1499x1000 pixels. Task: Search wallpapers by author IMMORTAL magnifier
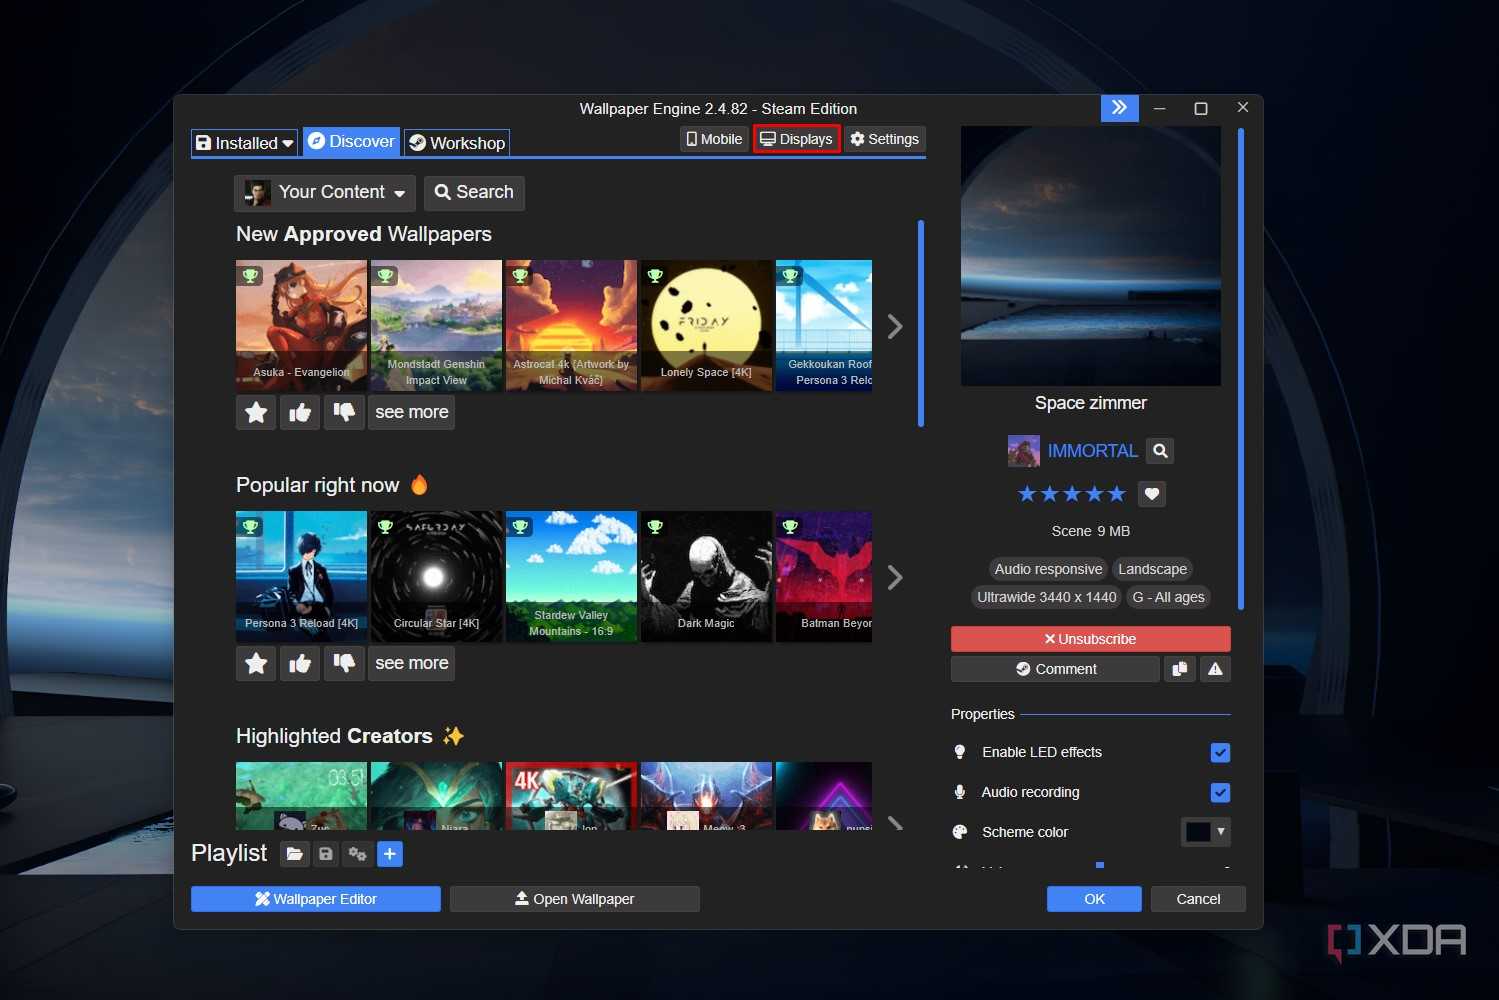(x=1160, y=451)
